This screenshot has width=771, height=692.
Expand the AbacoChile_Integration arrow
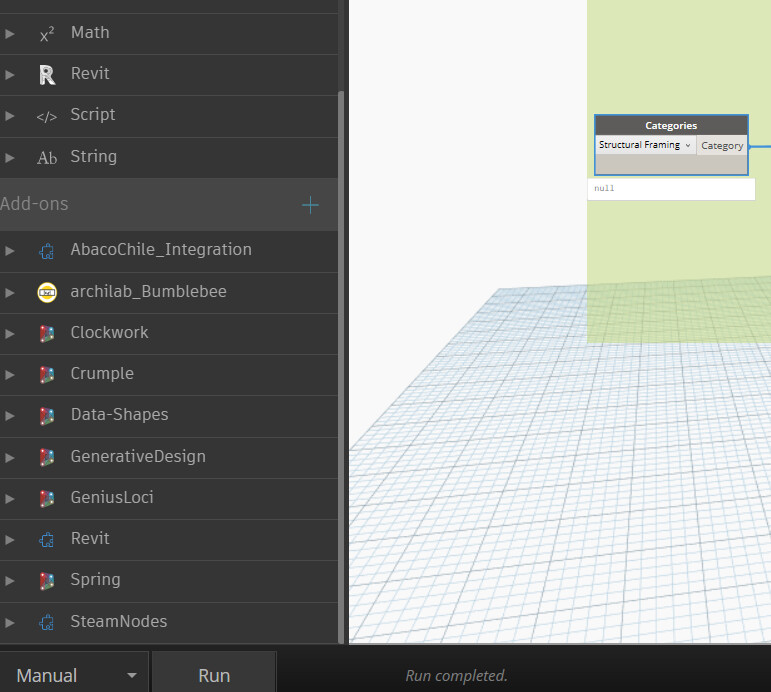pos(9,251)
